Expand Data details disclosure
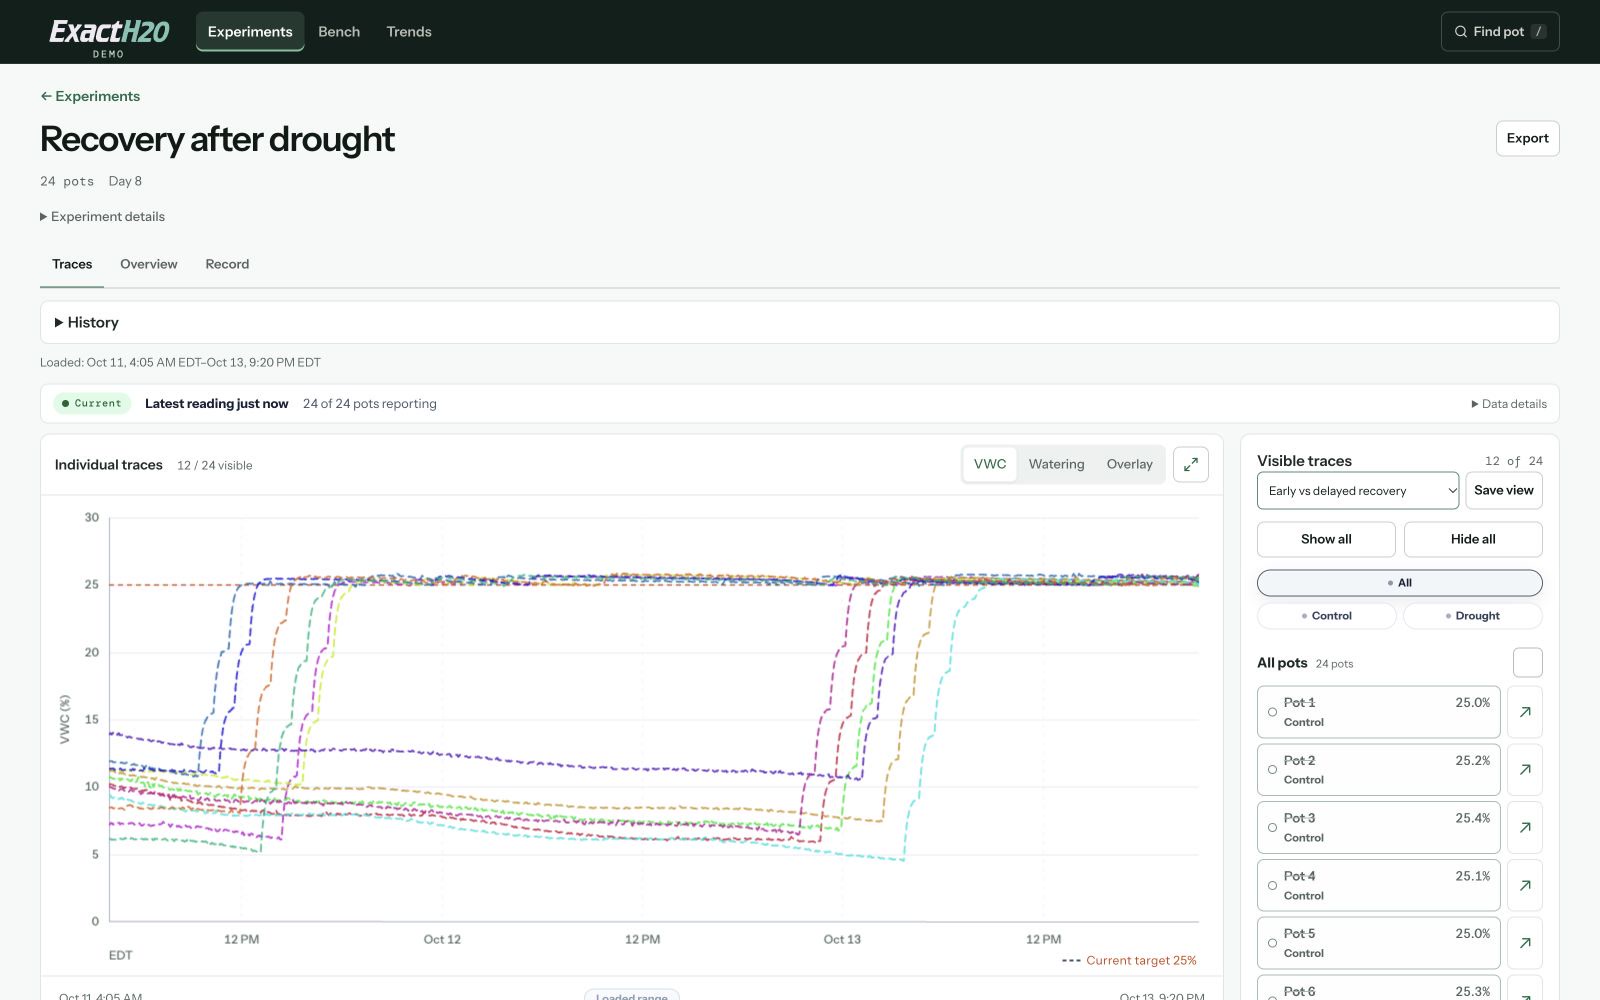This screenshot has height=1000, width=1600. click(1509, 404)
